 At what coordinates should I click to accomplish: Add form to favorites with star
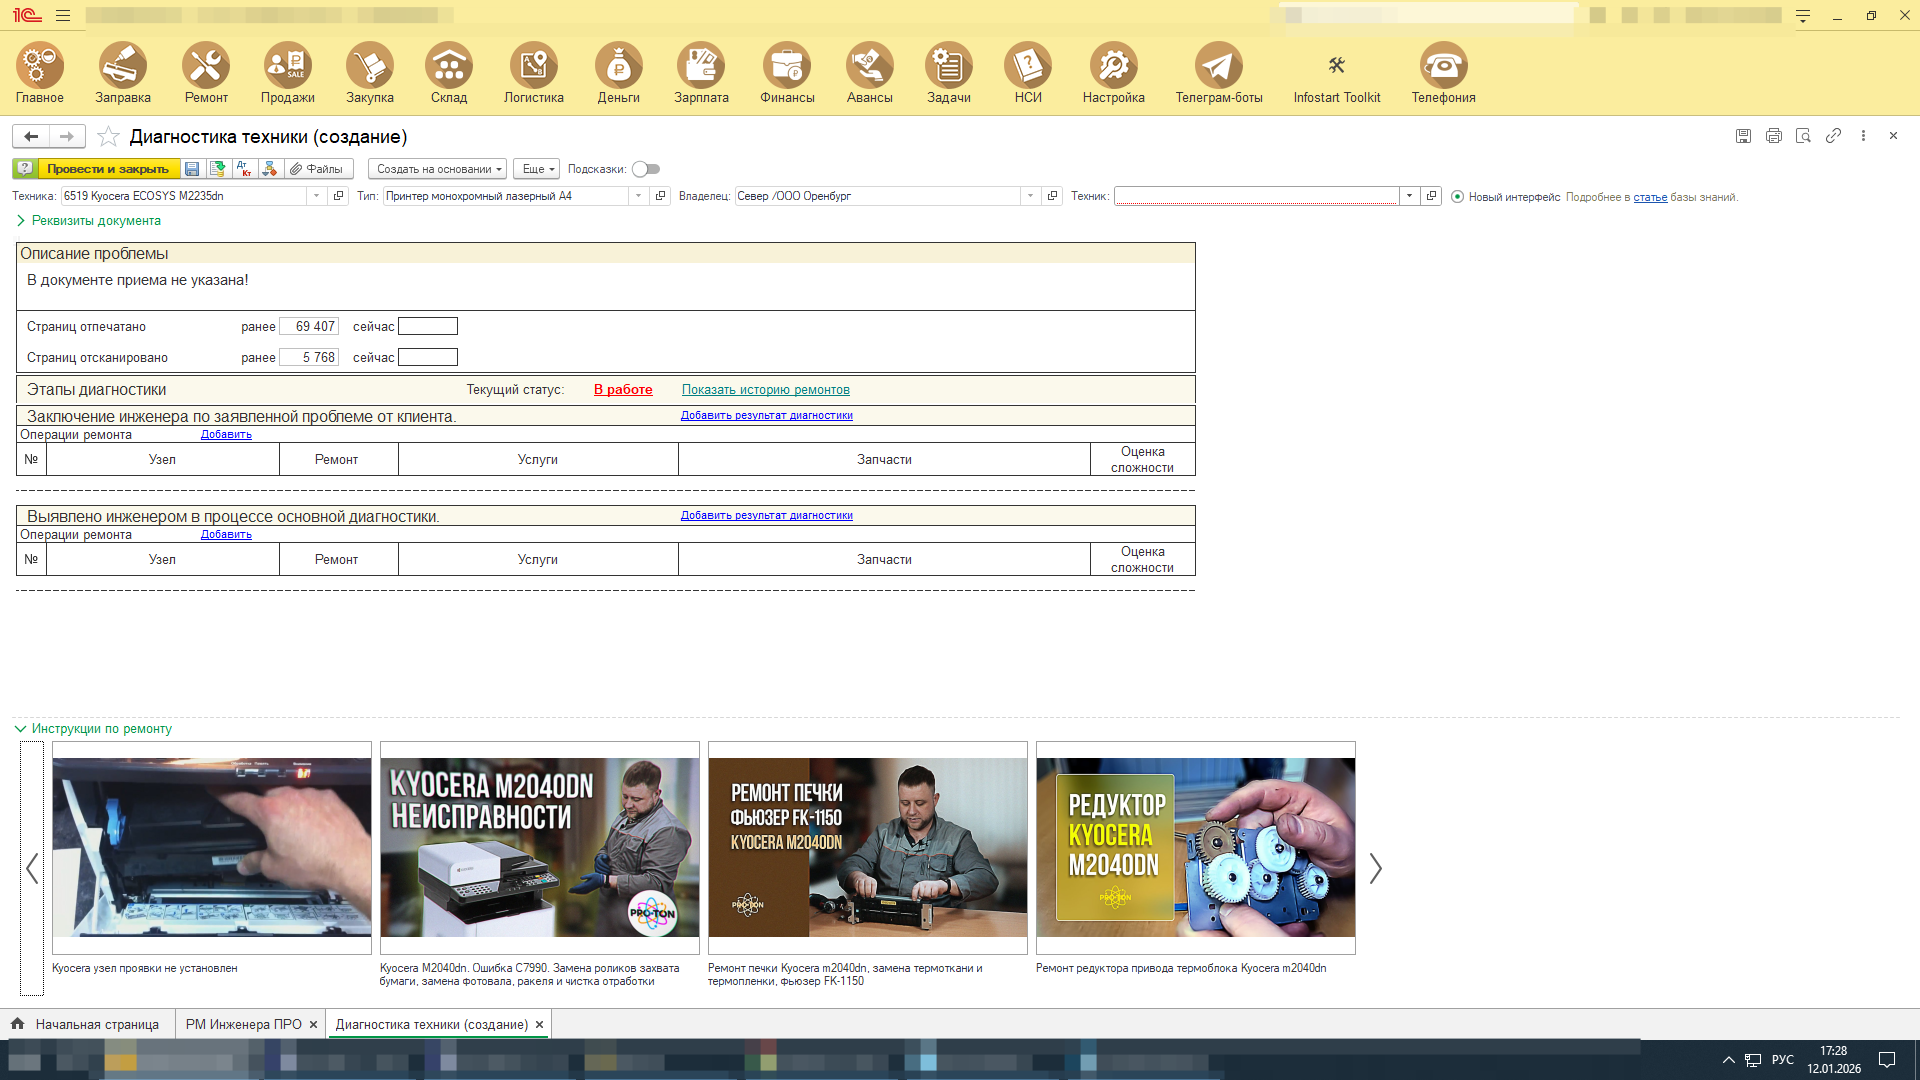(109, 137)
